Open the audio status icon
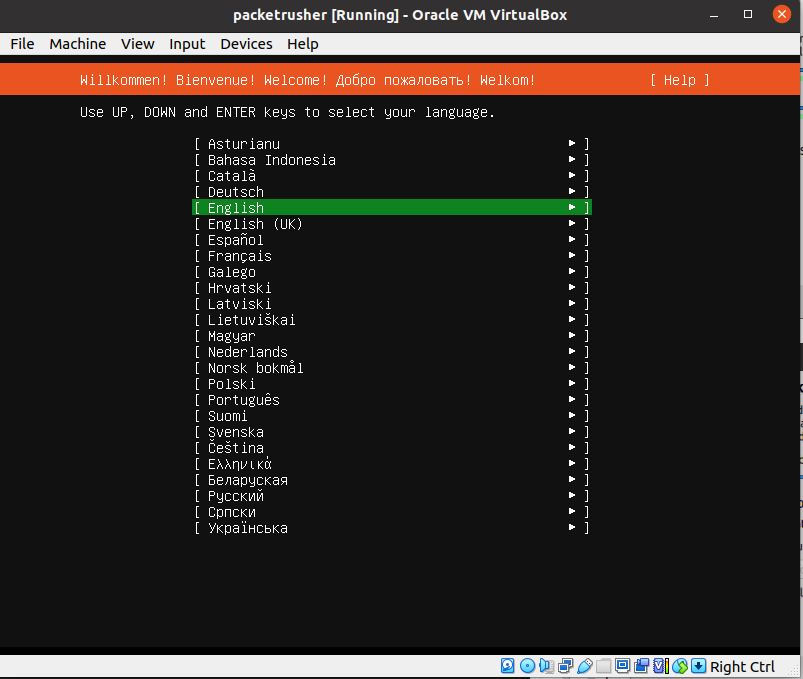This screenshot has width=803, height=679. pos(546,666)
